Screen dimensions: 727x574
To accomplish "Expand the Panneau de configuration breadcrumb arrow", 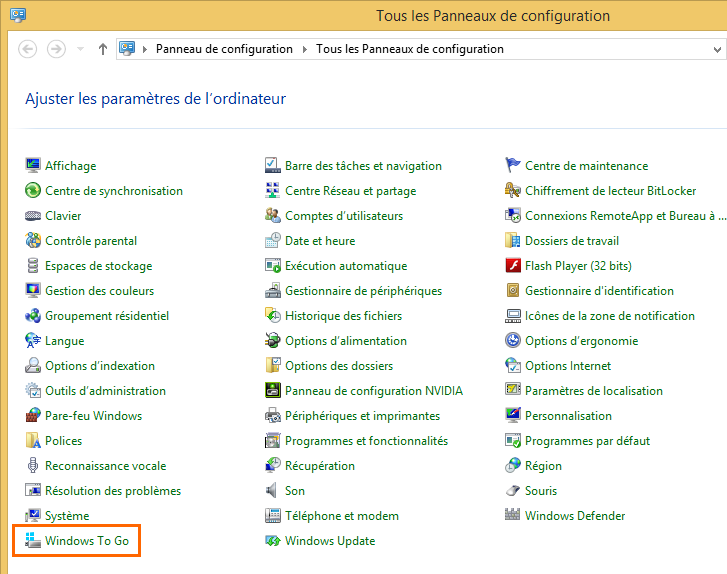I will click(305, 49).
